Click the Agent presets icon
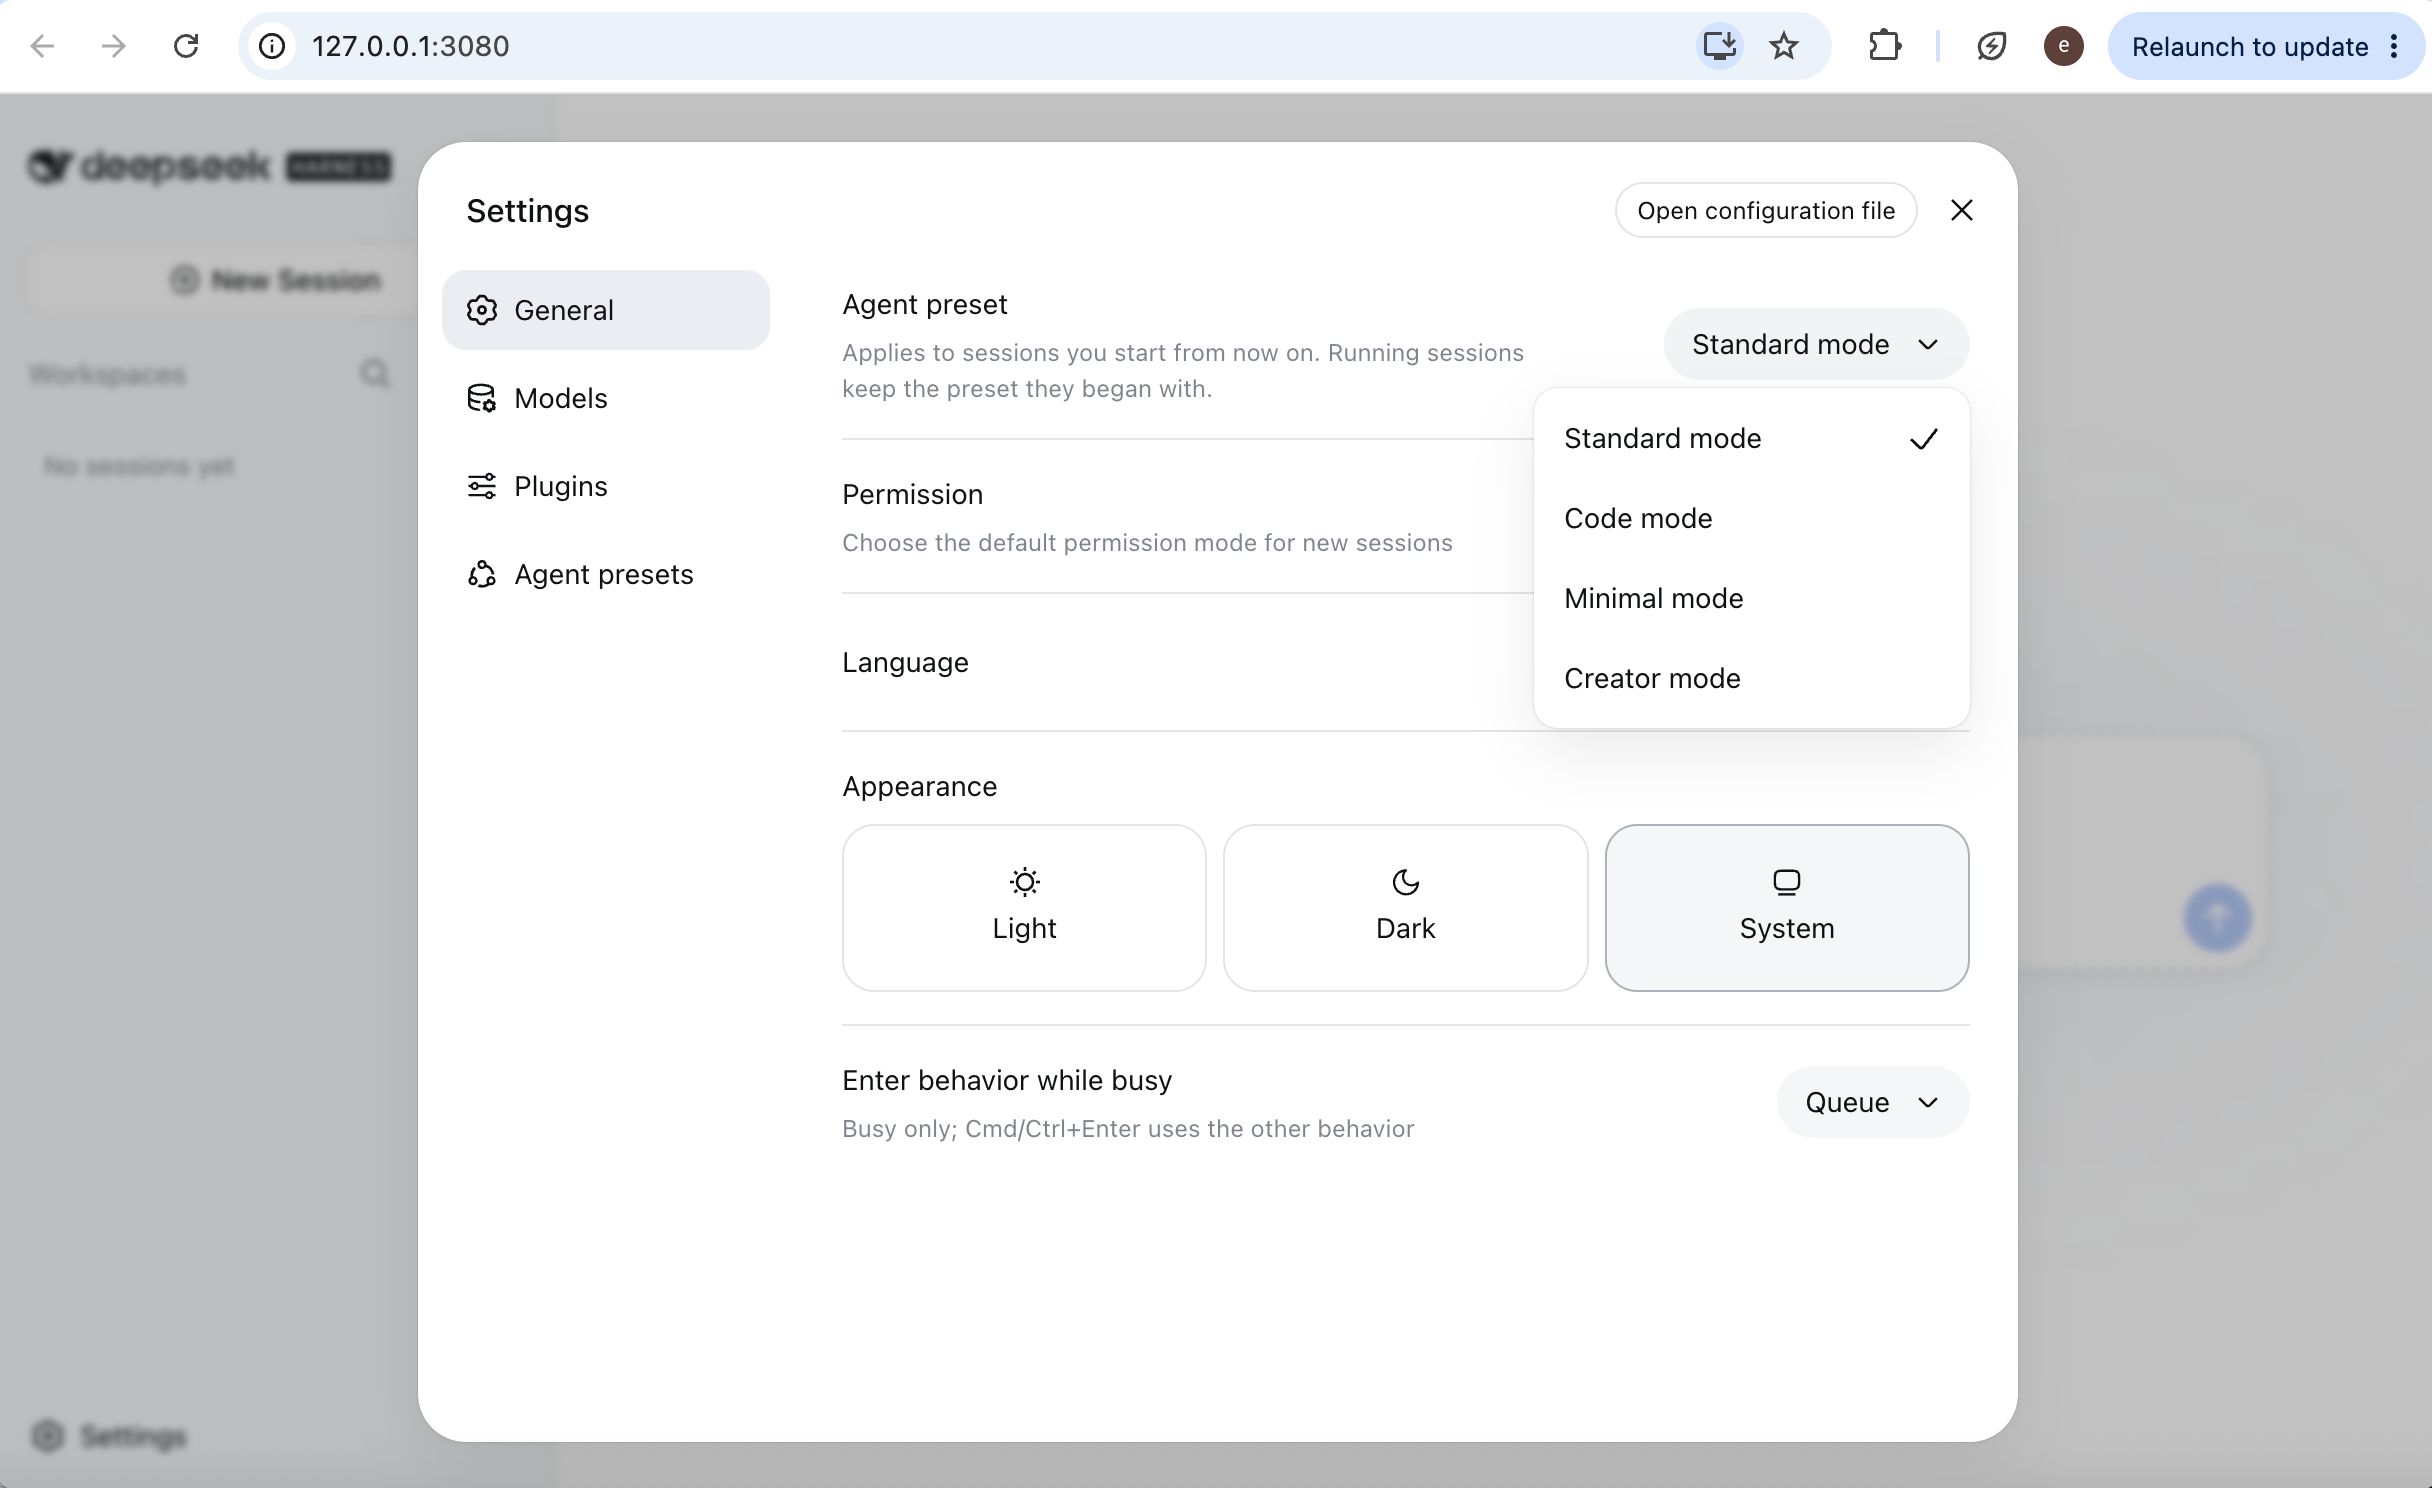Viewport: 2432px width, 1488px height. point(482,574)
